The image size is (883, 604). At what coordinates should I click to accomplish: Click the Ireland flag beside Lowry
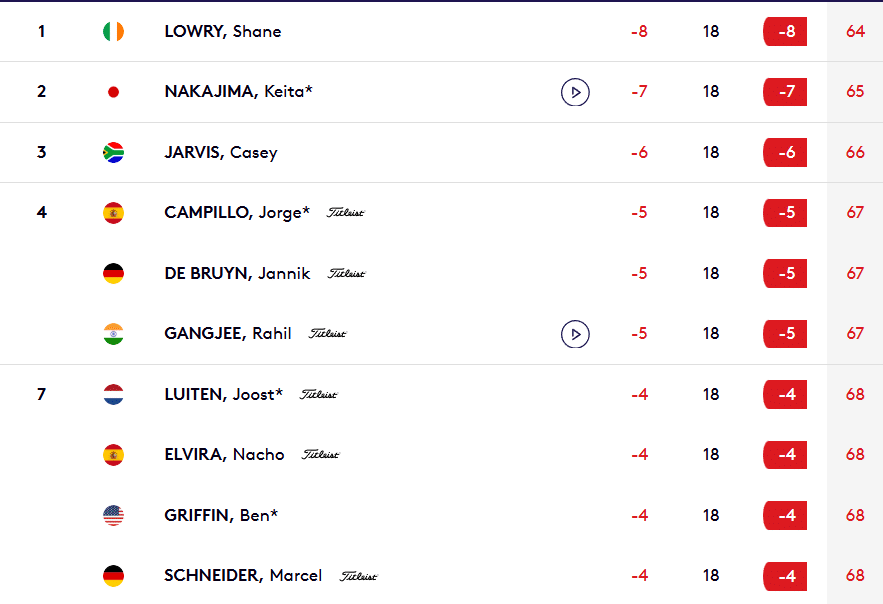(x=114, y=32)
